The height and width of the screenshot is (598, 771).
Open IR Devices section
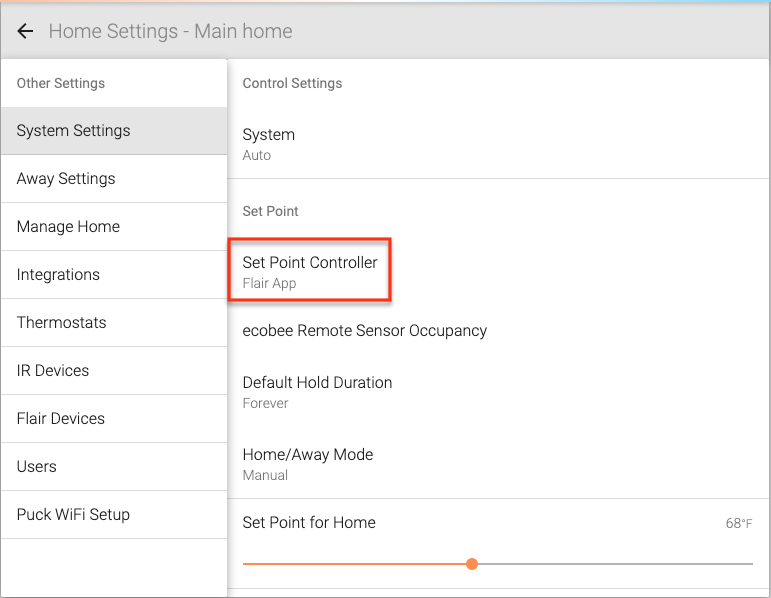(114, 370)
